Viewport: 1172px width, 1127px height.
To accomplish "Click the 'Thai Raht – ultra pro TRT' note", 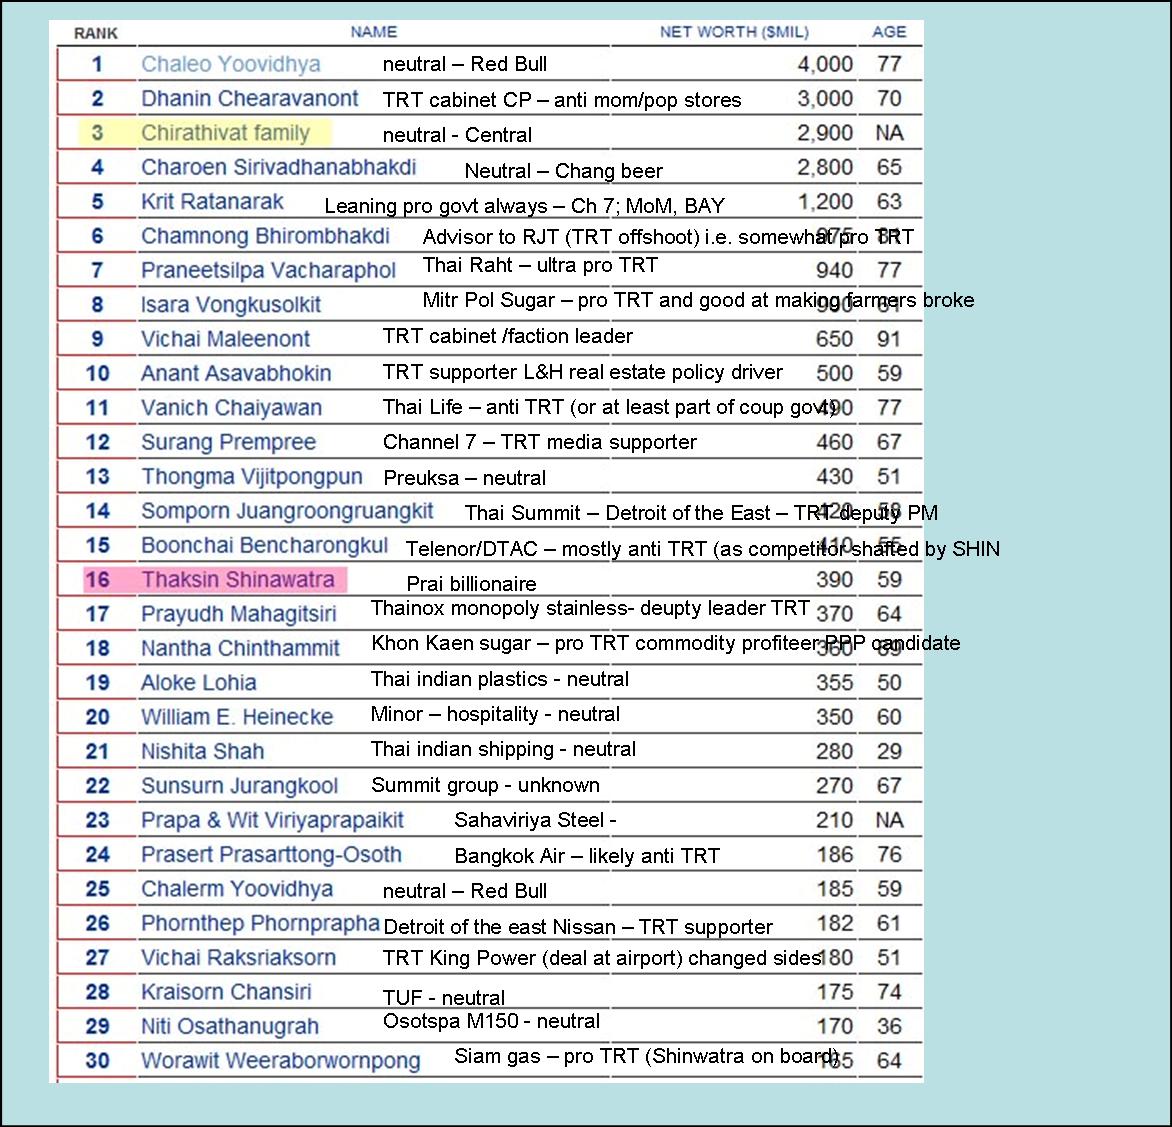I will [540, 265].
